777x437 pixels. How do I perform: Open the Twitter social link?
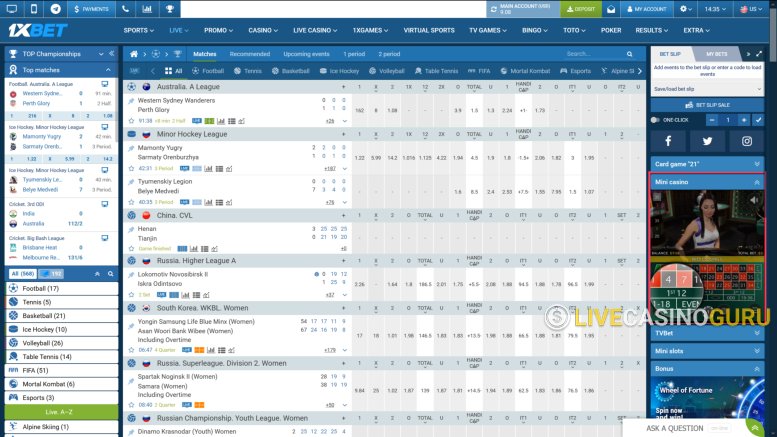point(707,141)
